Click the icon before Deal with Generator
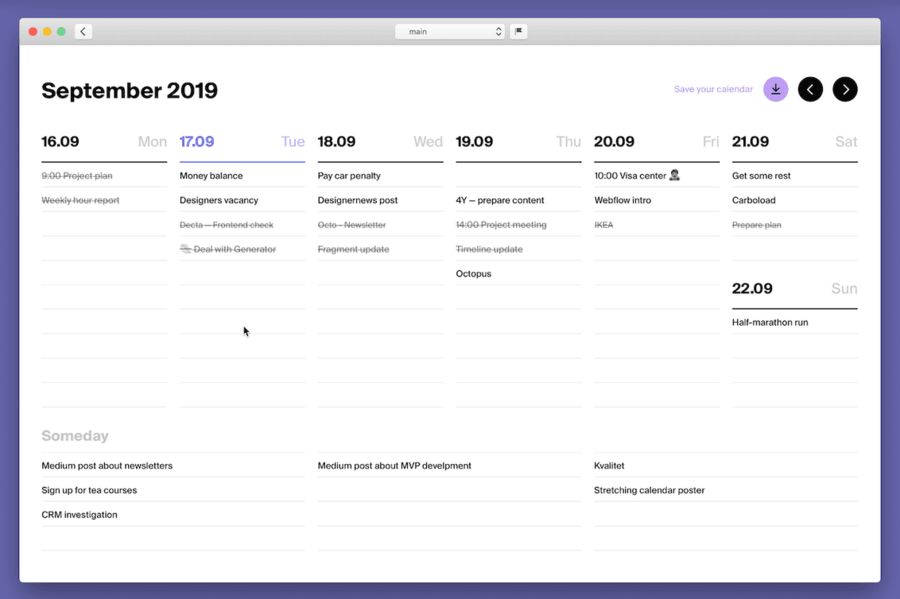Screen dimensions: 900x599 coord(185,249)
